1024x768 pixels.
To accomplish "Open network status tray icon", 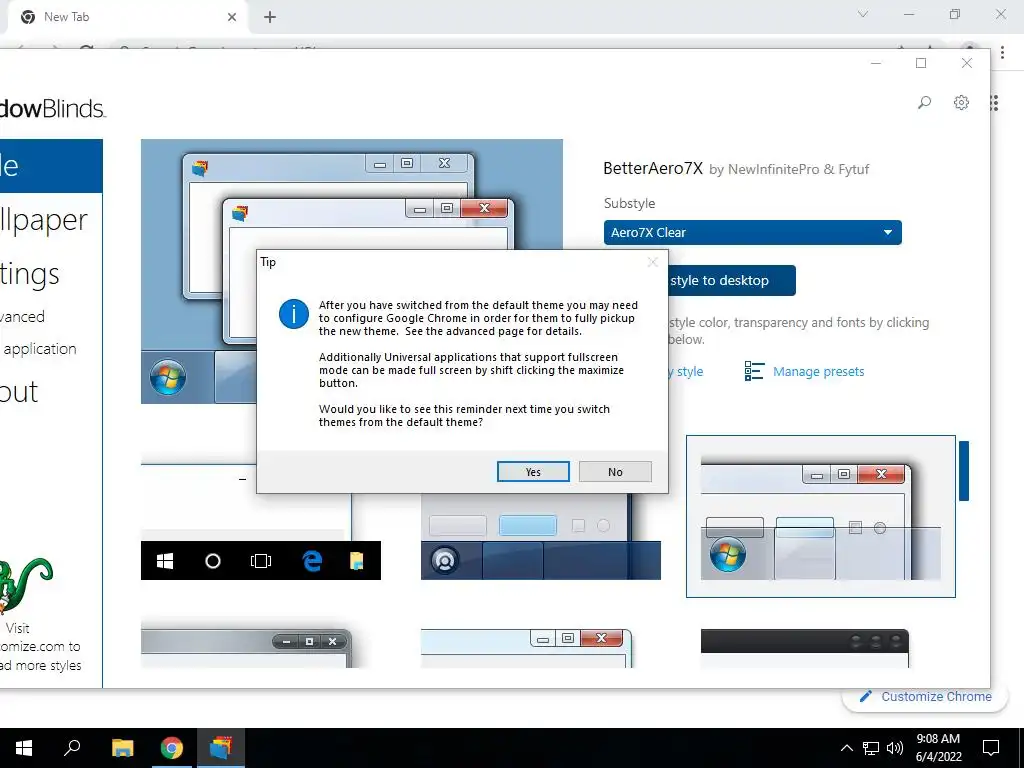I will click(x=871, y=748).
